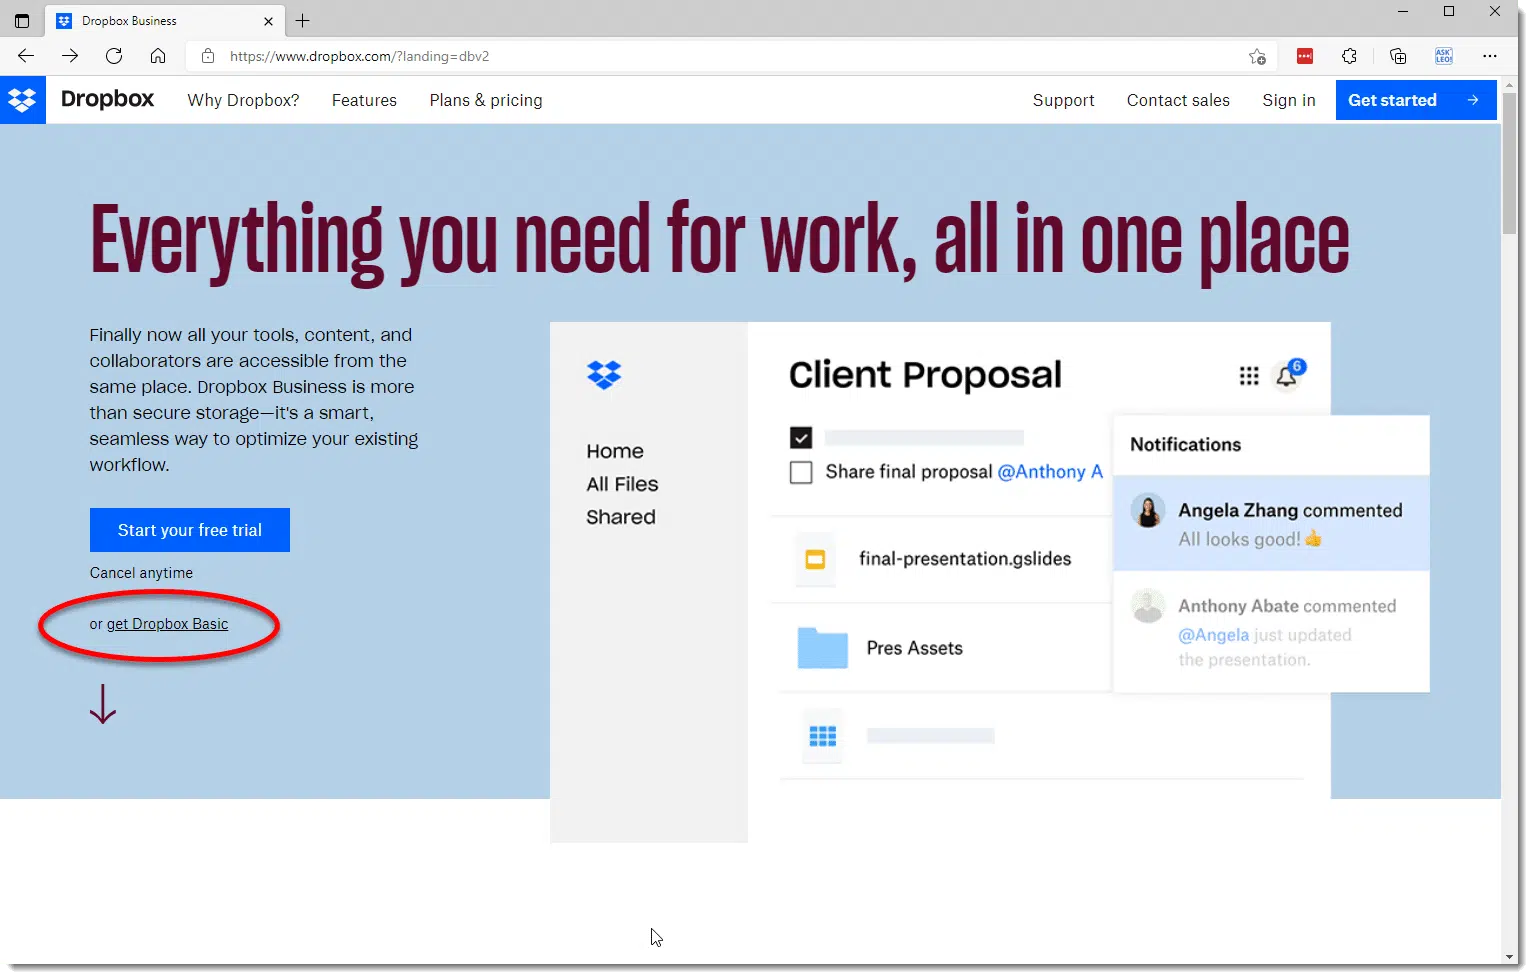Viewport: 1533px width, 979px height.
Task: Click the Ask Leo extension icon
Action: tap(1444, 56)
